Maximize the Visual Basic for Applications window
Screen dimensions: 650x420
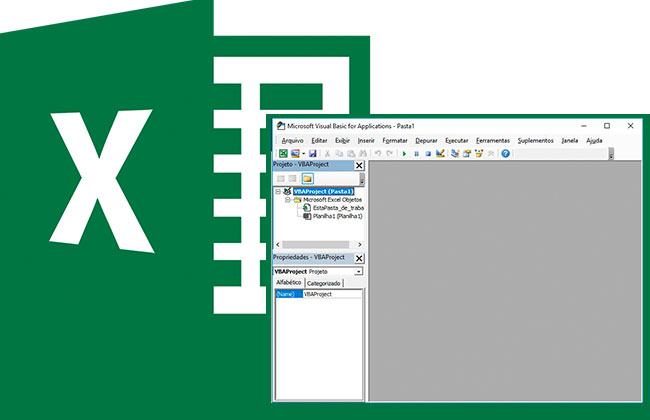click(607, 126)
